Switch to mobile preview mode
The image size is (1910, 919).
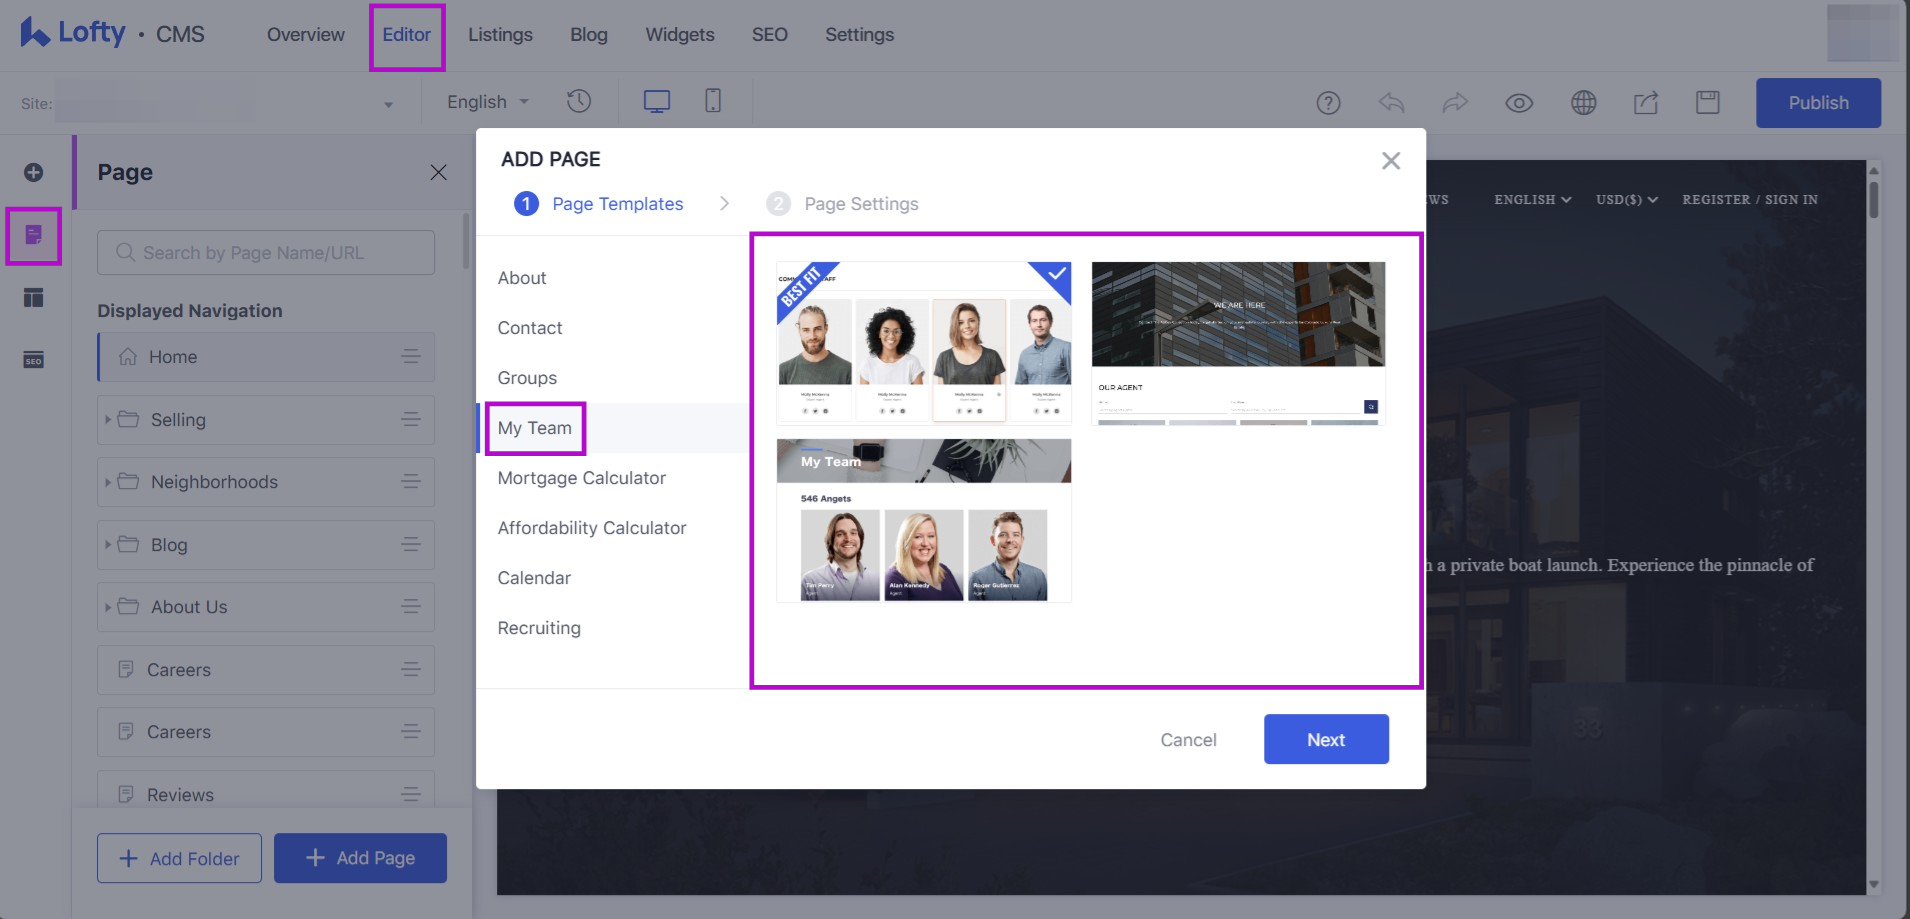pyautogui.click(x=712, y=101)
